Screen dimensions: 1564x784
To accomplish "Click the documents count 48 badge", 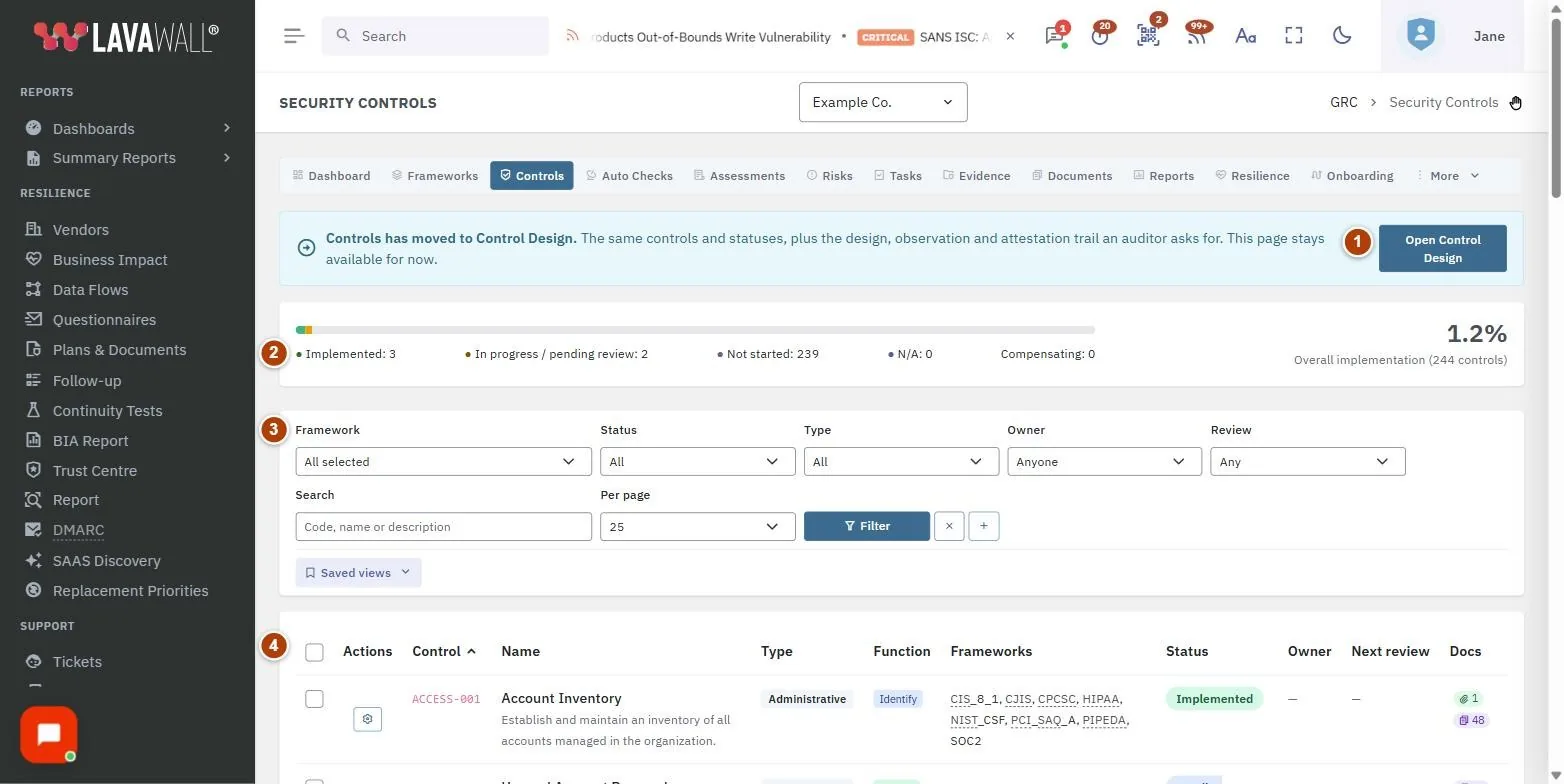I will pos(1471,720).
